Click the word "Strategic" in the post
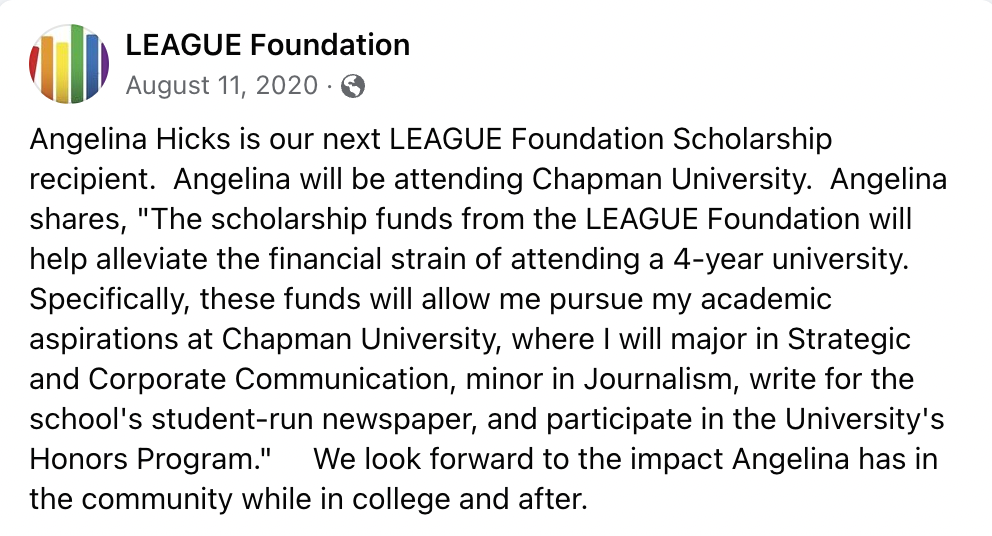Image resolution: width=992 pixels, height=536 pixels. tap(850, 338)
